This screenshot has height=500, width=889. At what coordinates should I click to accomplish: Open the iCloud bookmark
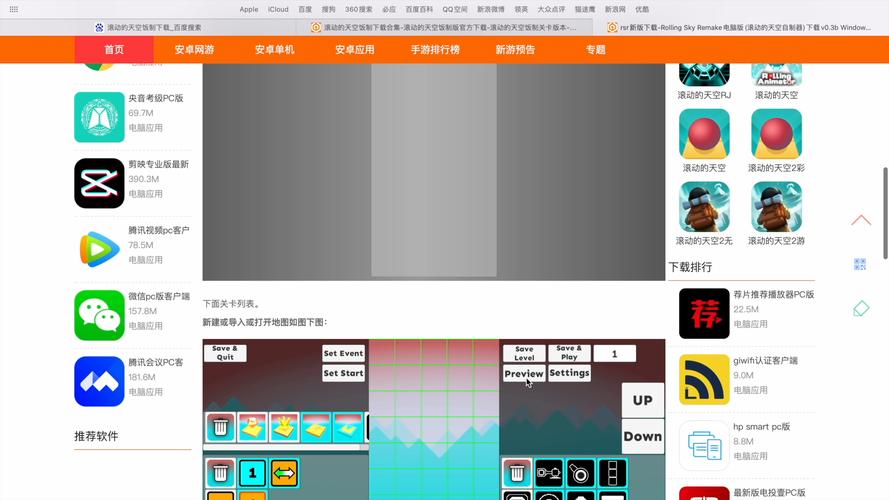point(278,9)
